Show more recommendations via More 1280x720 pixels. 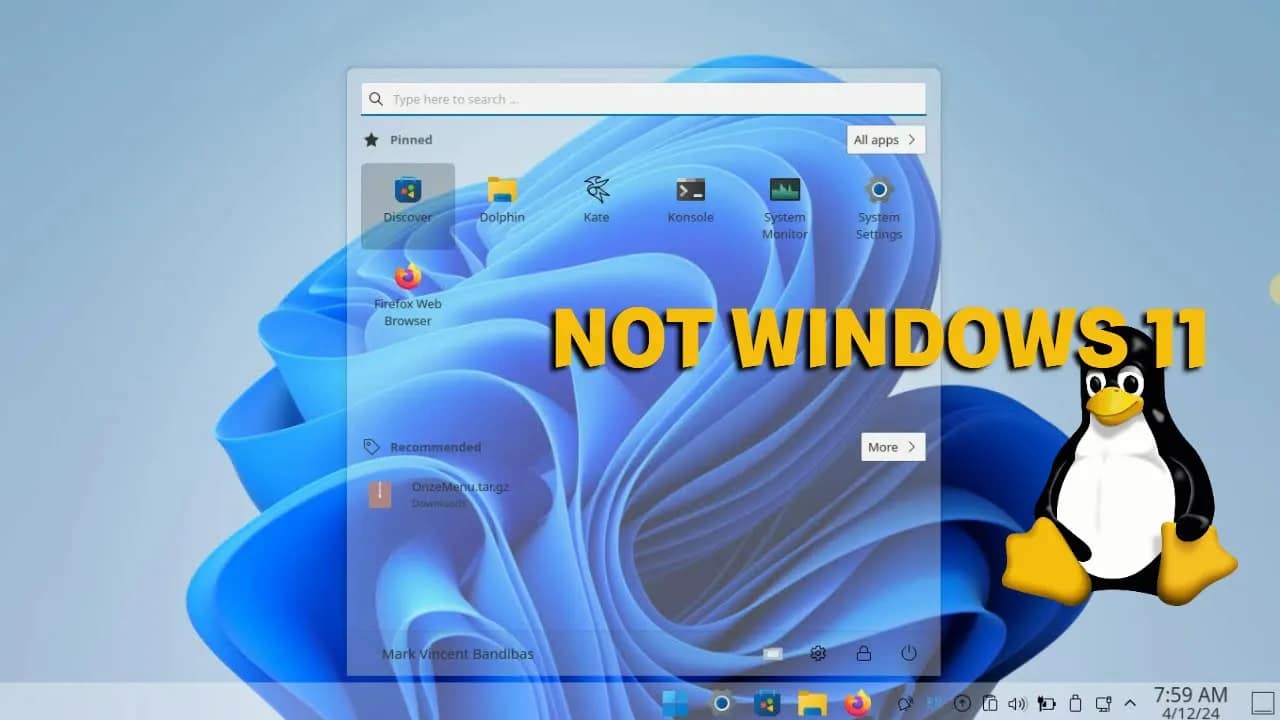tap(891, 447)
